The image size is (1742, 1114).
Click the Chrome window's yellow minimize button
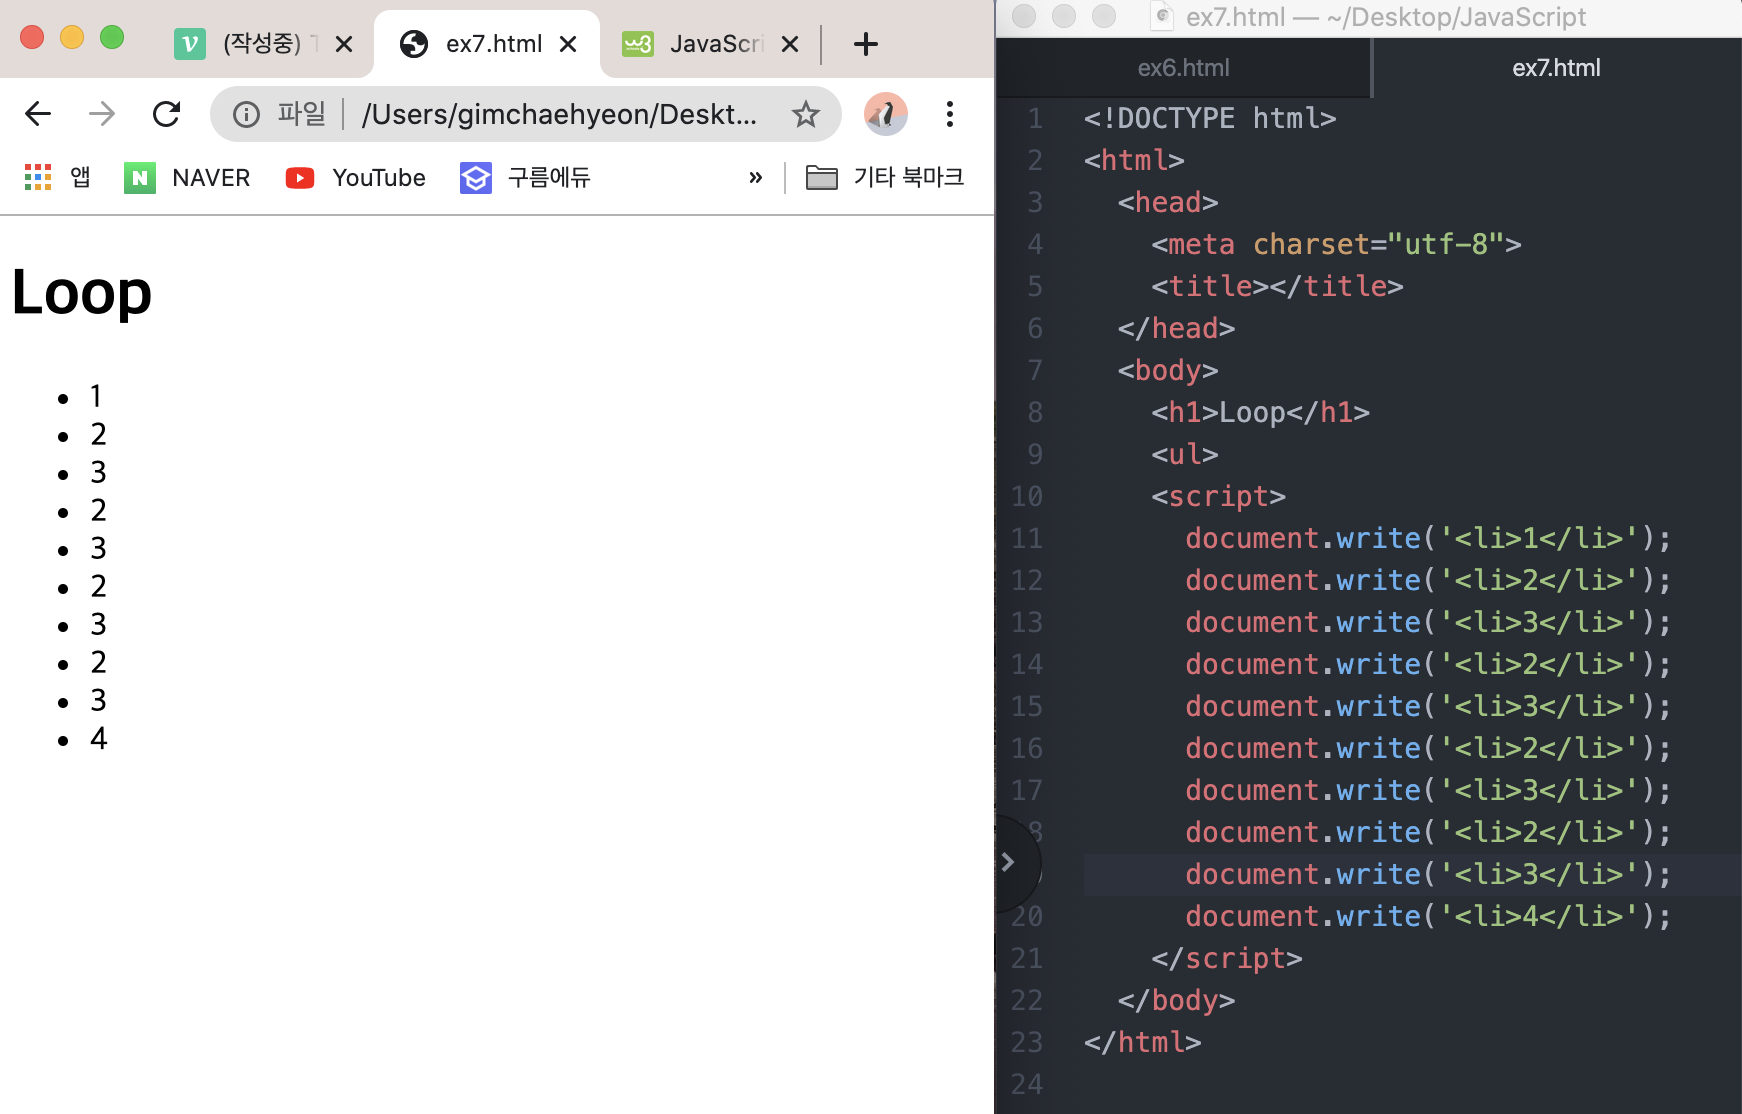click(72, 37)
